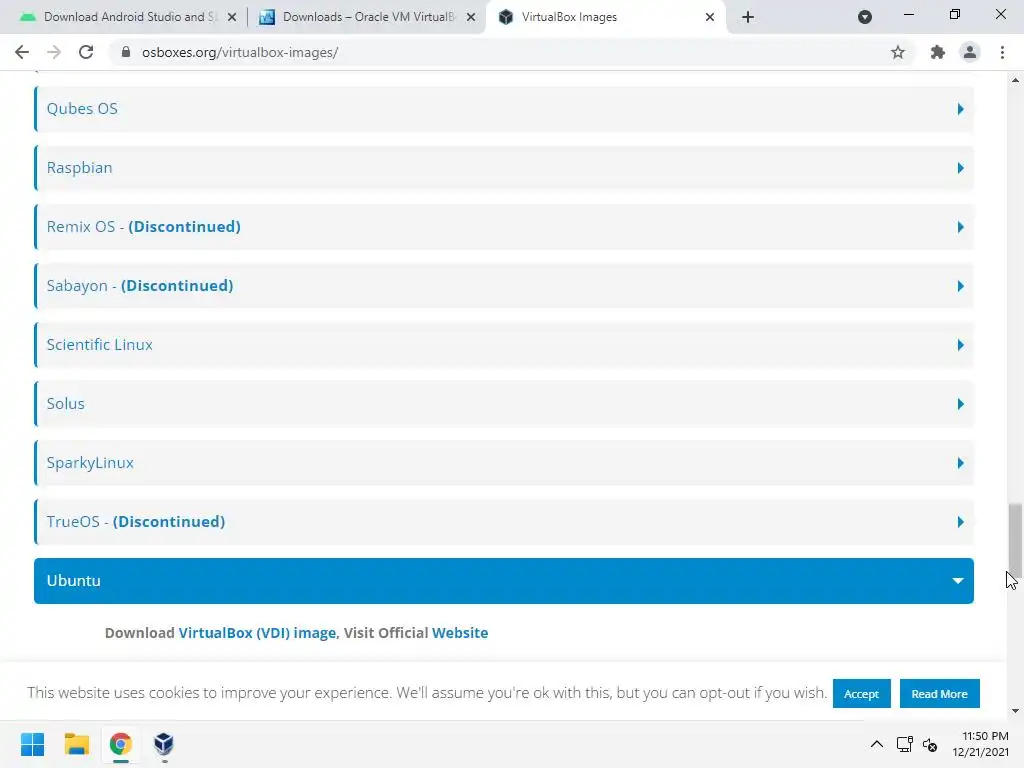
Task: Expand the Remix OS discontinued section
Action: [504, 227]
